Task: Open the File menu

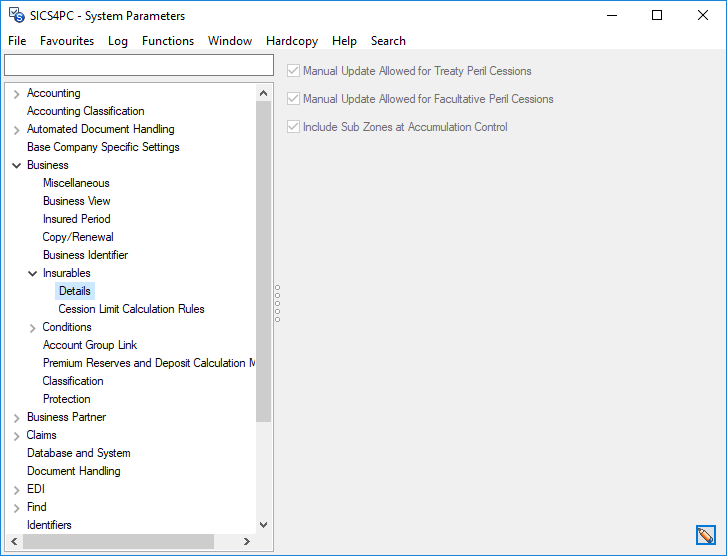Action: click(x=17, y=41)
